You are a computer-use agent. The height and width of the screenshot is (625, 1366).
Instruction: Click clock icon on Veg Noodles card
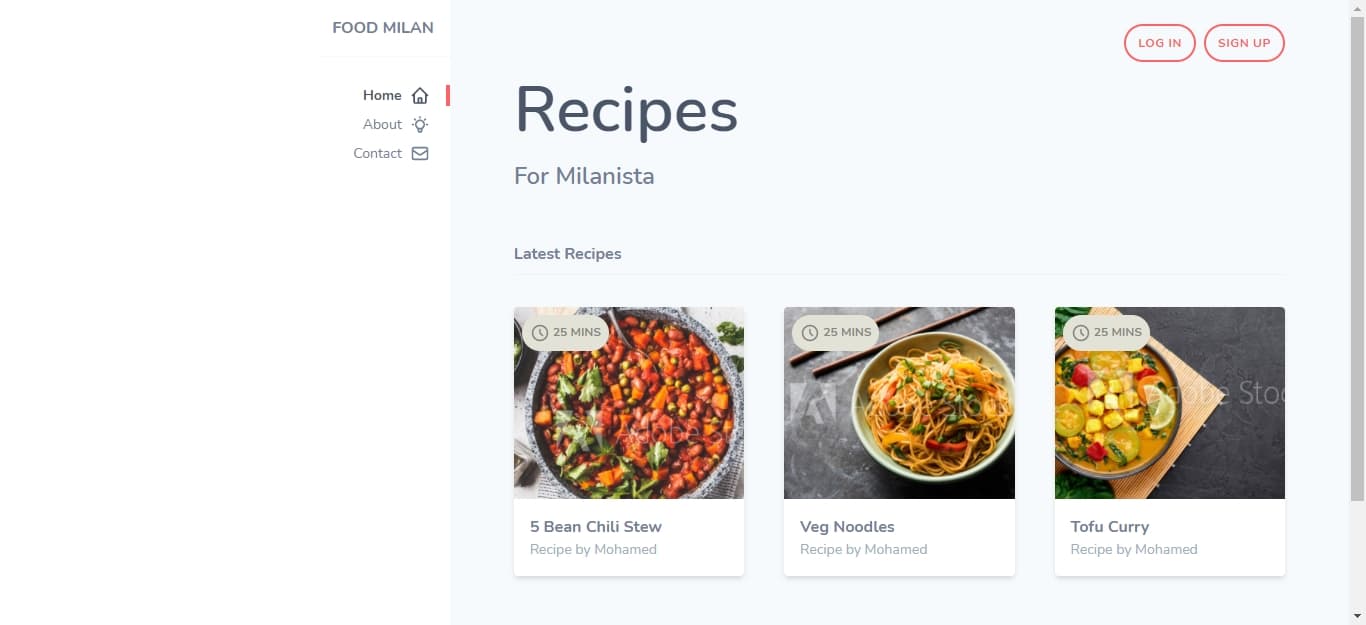(810, 333)
